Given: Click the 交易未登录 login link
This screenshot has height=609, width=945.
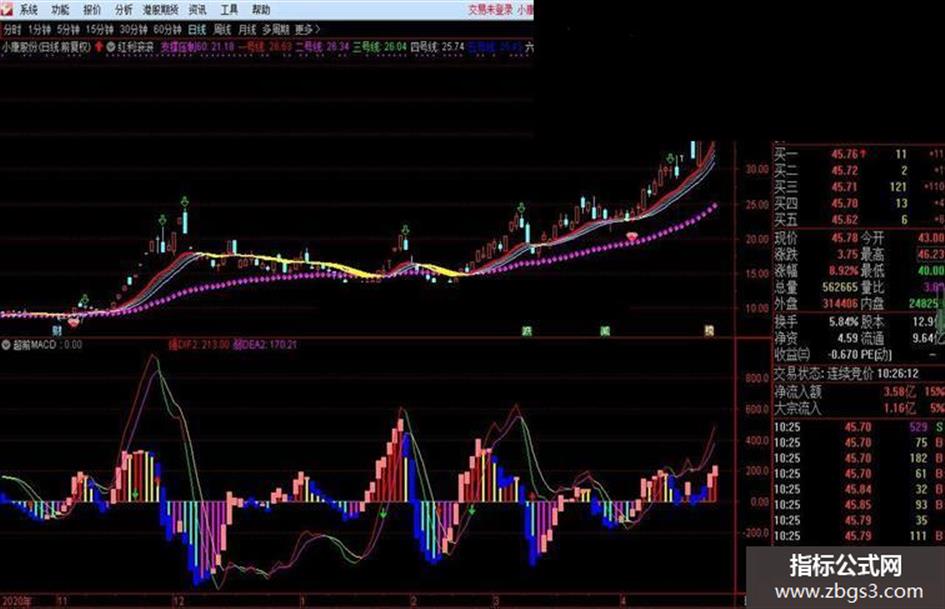Looking at the screenshot, I should [x=491, y=10].
